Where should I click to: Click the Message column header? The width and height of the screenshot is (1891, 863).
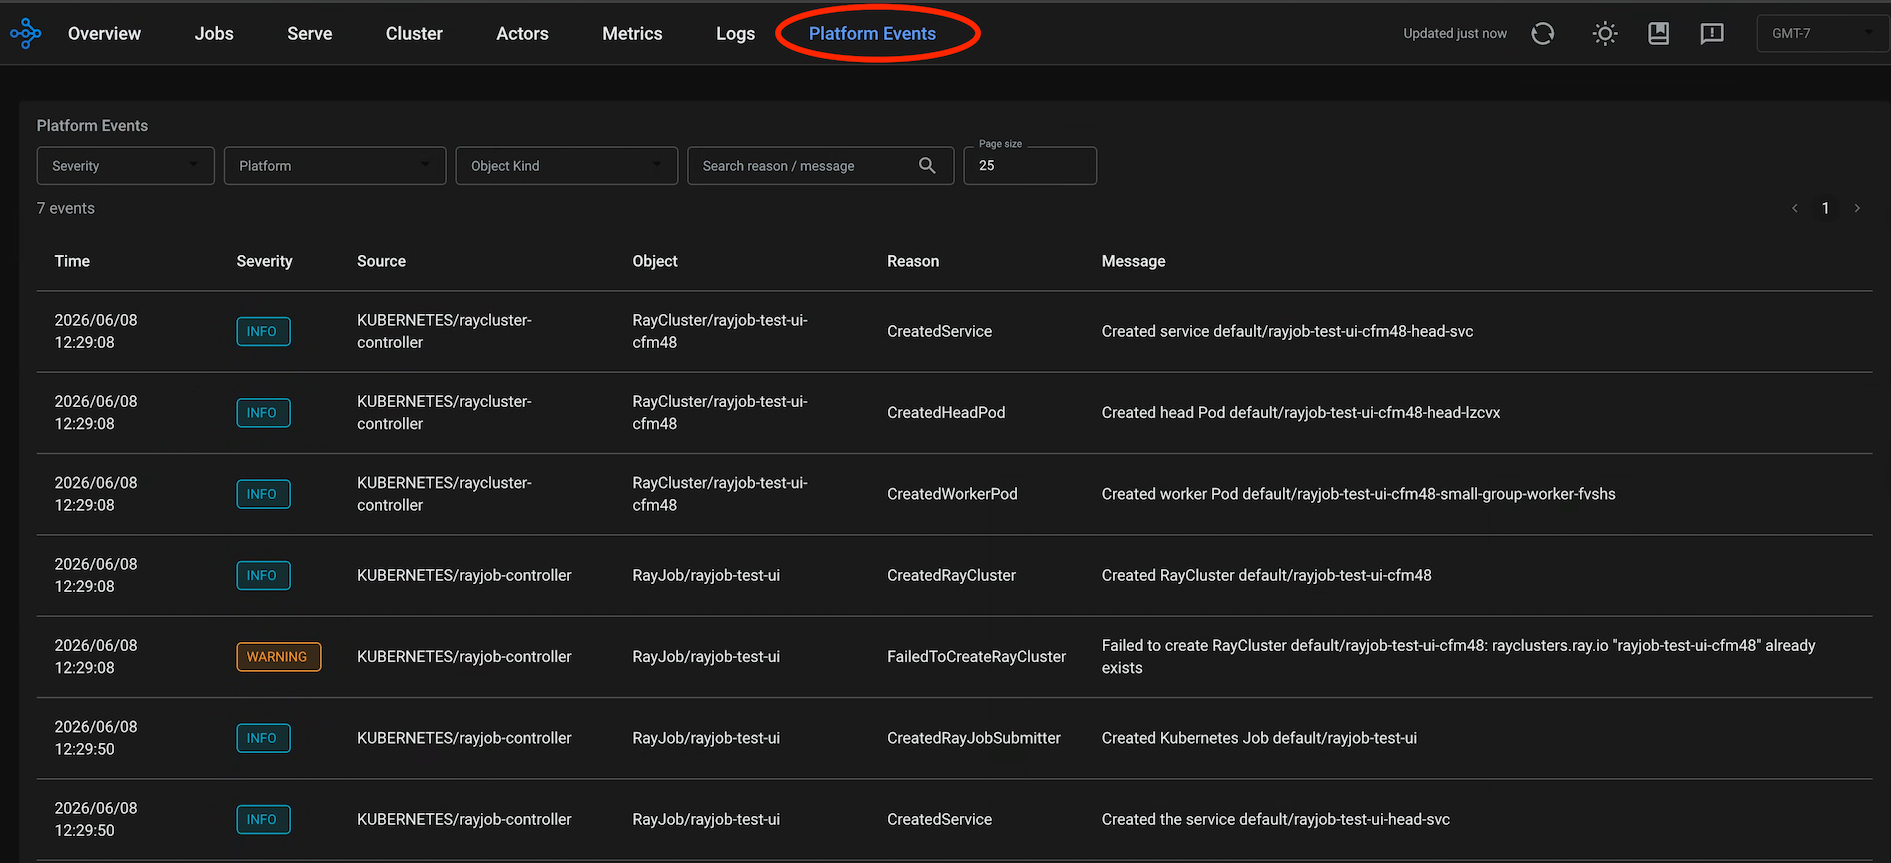point(1133,261)
